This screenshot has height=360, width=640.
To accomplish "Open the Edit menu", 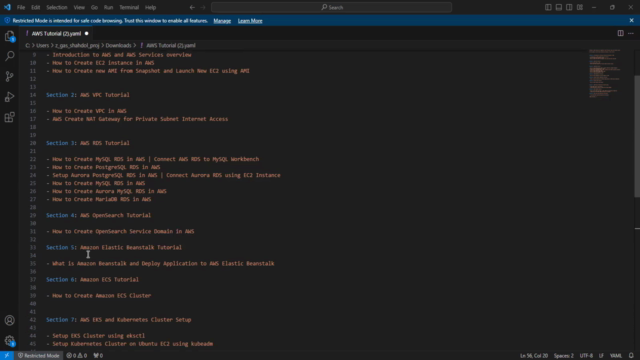I will pyautogui.click(x=36, y=7).
